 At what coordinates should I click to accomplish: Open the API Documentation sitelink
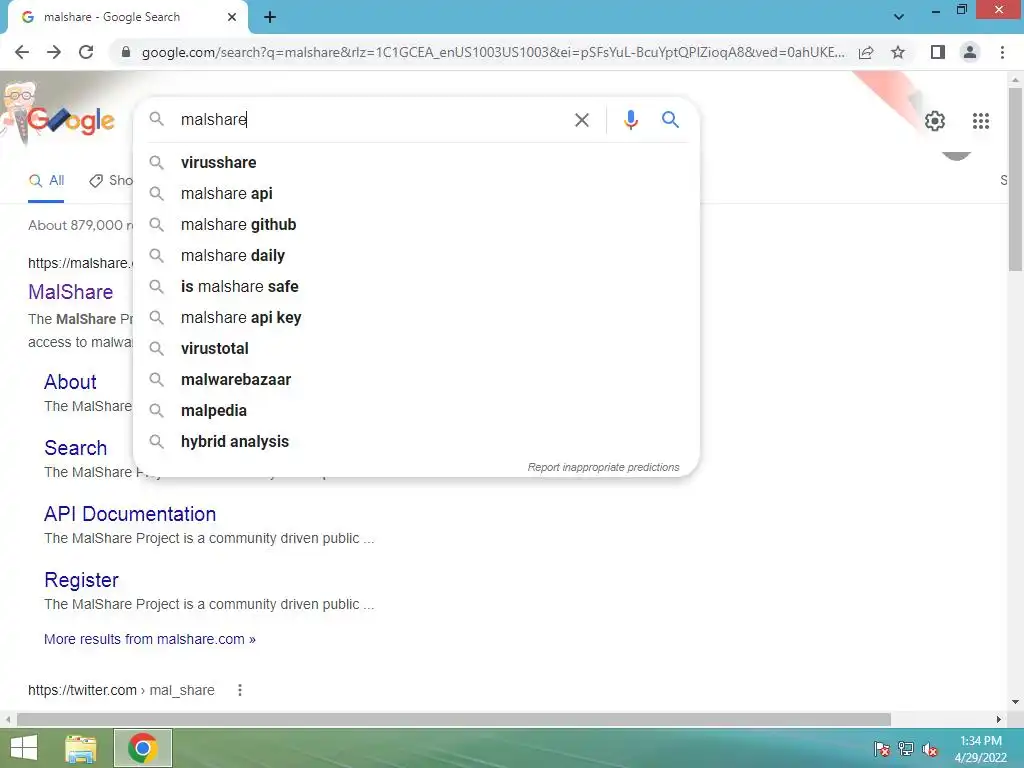tap(130, 514)
